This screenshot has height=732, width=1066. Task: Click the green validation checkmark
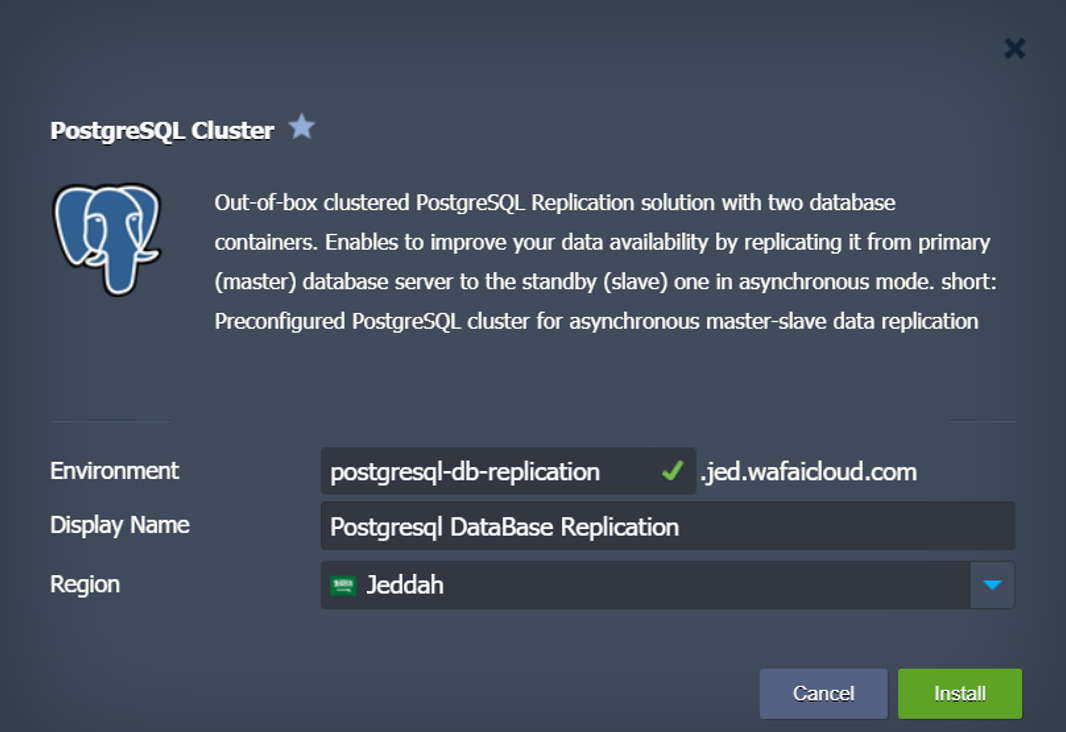(673, 471)
